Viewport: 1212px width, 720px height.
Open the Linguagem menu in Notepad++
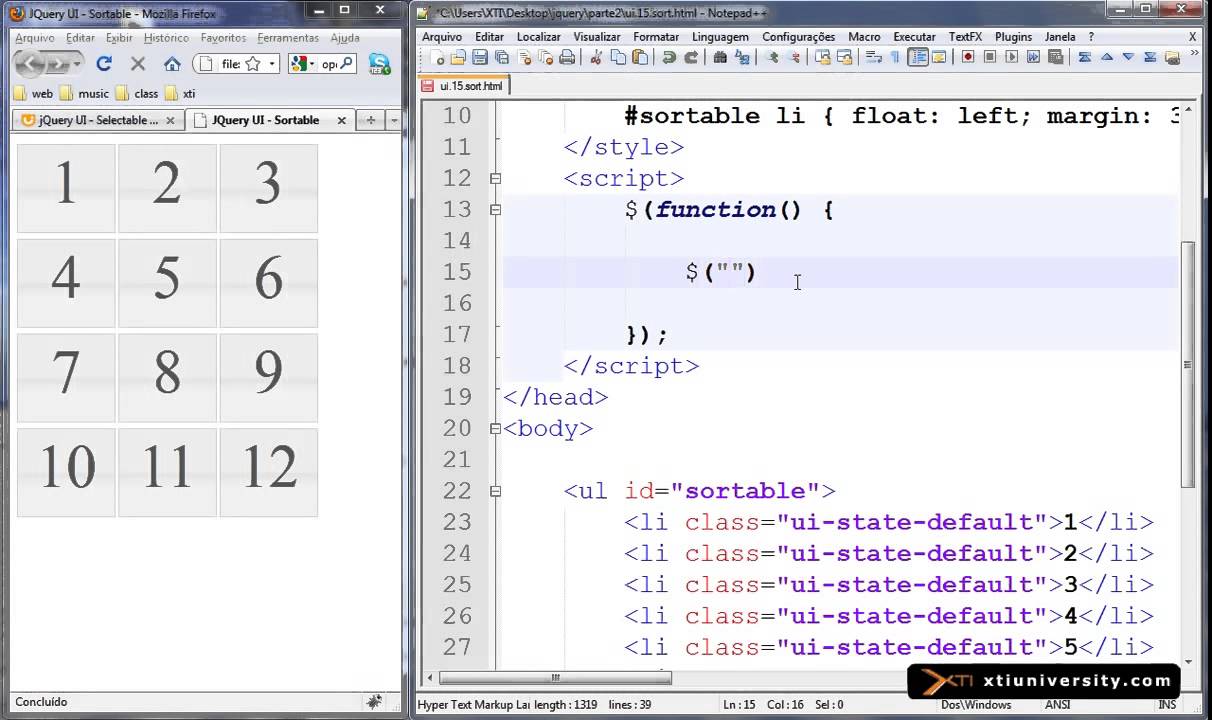(720, 37)
